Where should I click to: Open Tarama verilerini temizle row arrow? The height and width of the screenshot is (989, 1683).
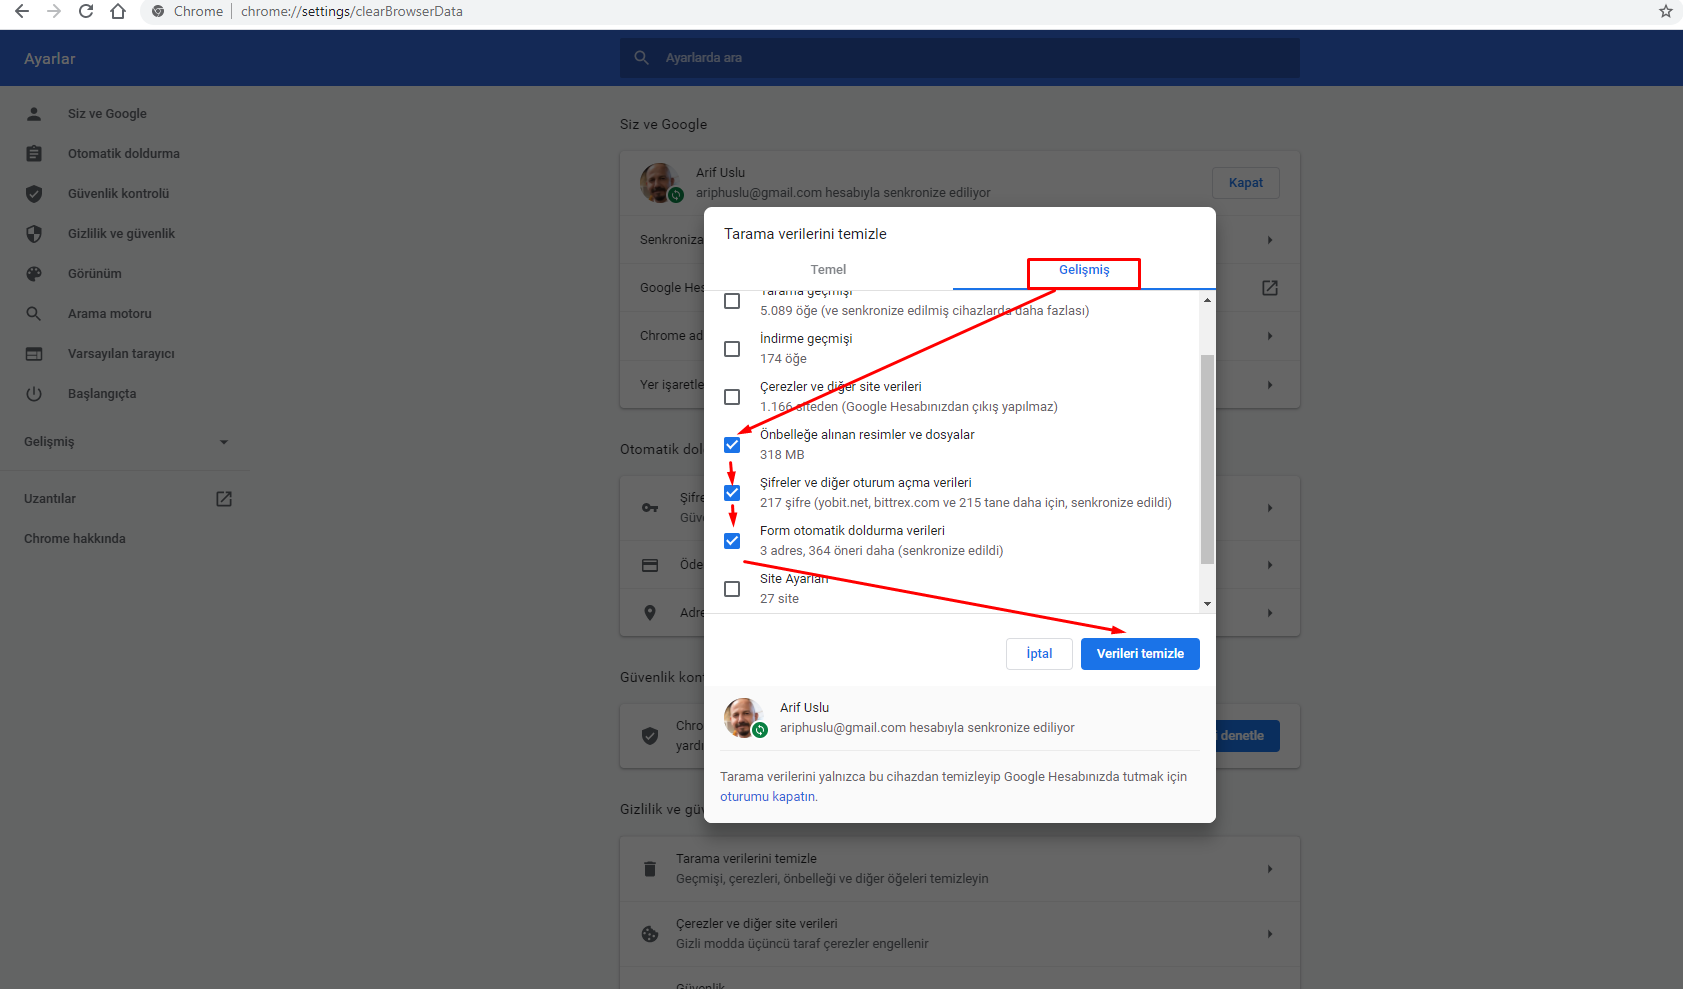point(1270,869)
